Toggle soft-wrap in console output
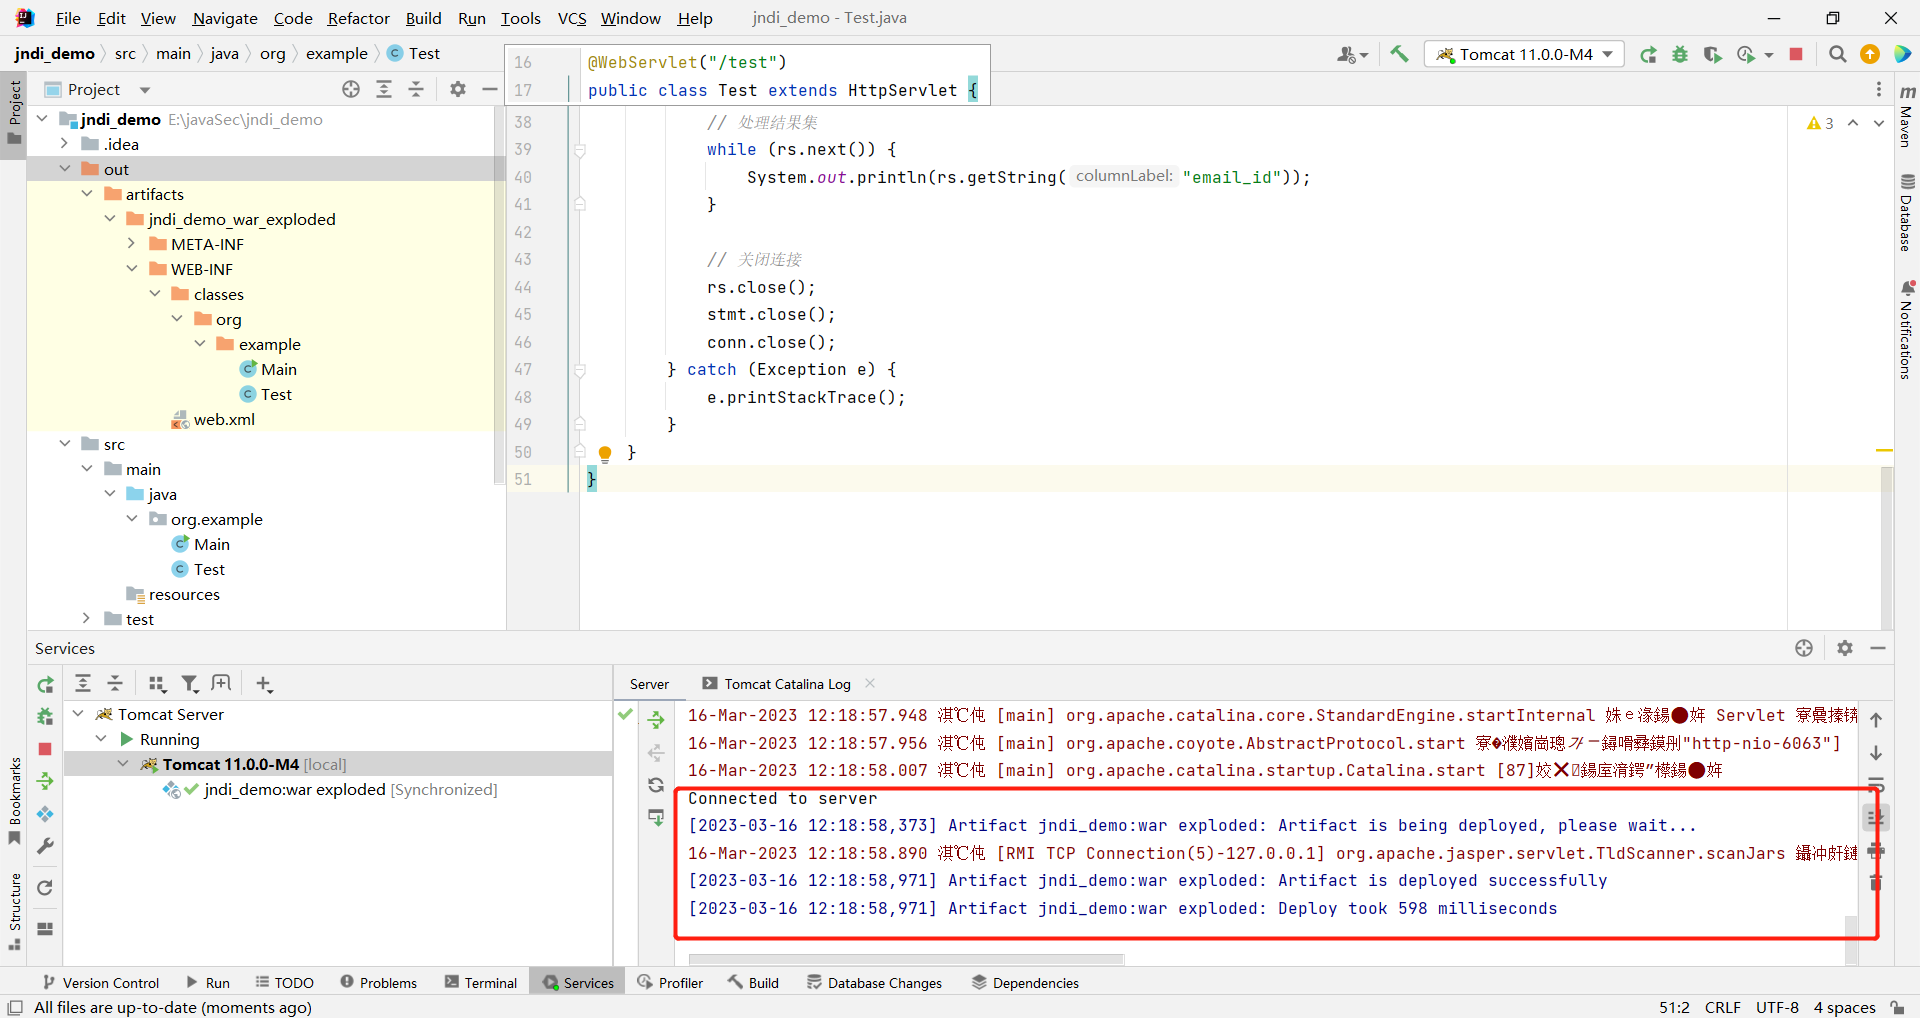The image size is (1920, 1018). click(x=1876, y=784)
